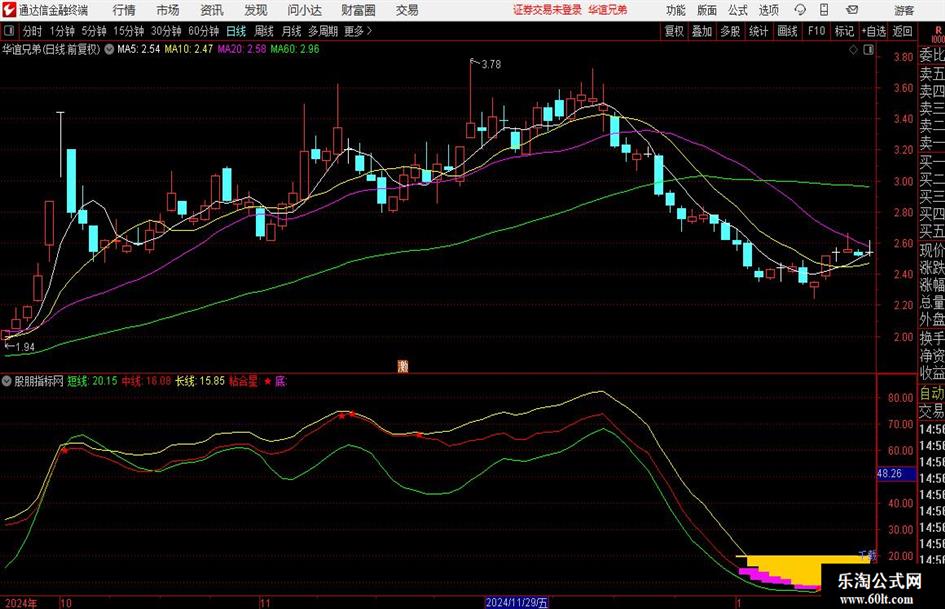Image resolution: width=945 pixels, height=609 pixels.
Task: Switch to 15分钟 period
Action: click(128, 31)
